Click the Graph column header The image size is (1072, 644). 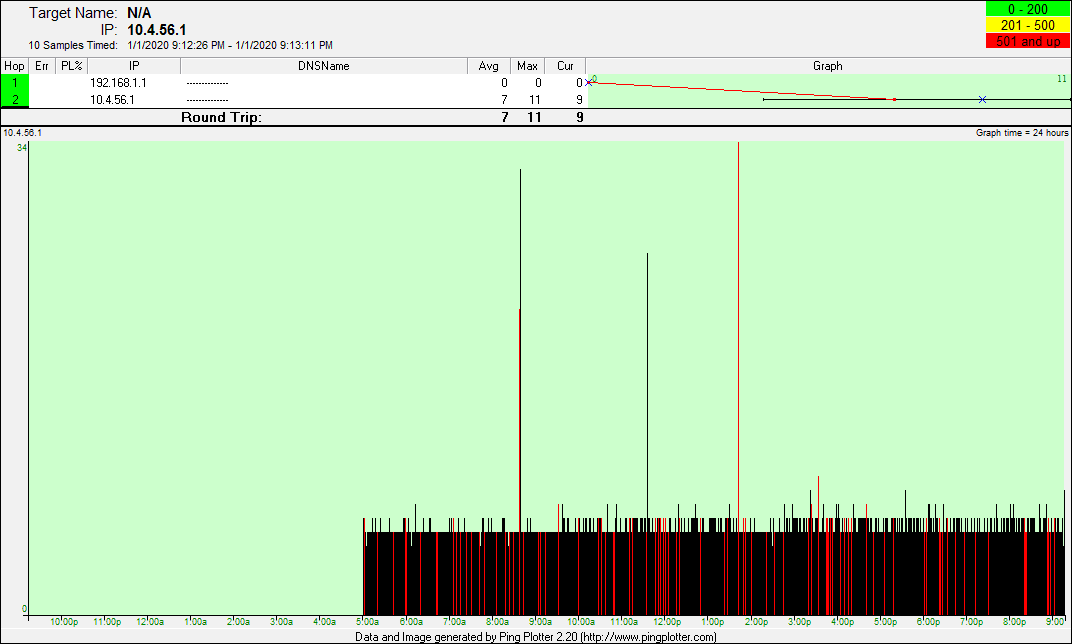point(827,66)
